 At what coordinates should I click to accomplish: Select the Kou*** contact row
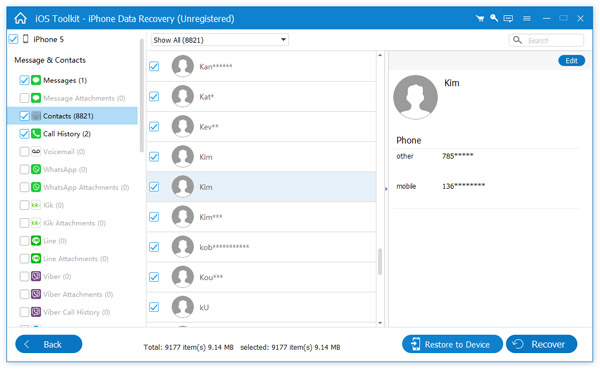pos(261,277)
